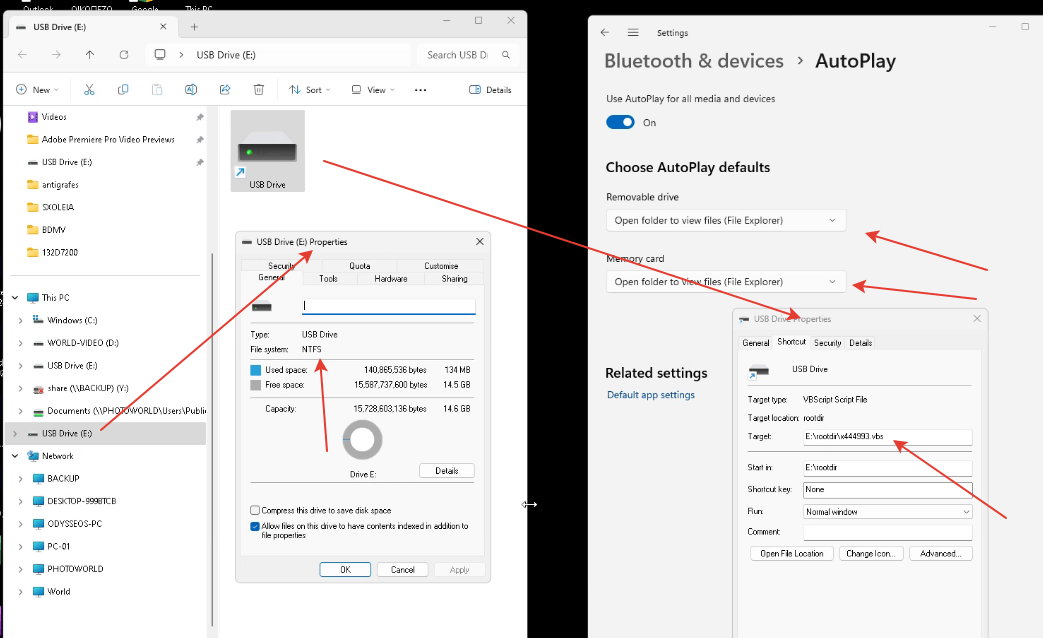Go back with Explorer back arrow
This screenshot has height=638, width=1043.
(23, 55)
